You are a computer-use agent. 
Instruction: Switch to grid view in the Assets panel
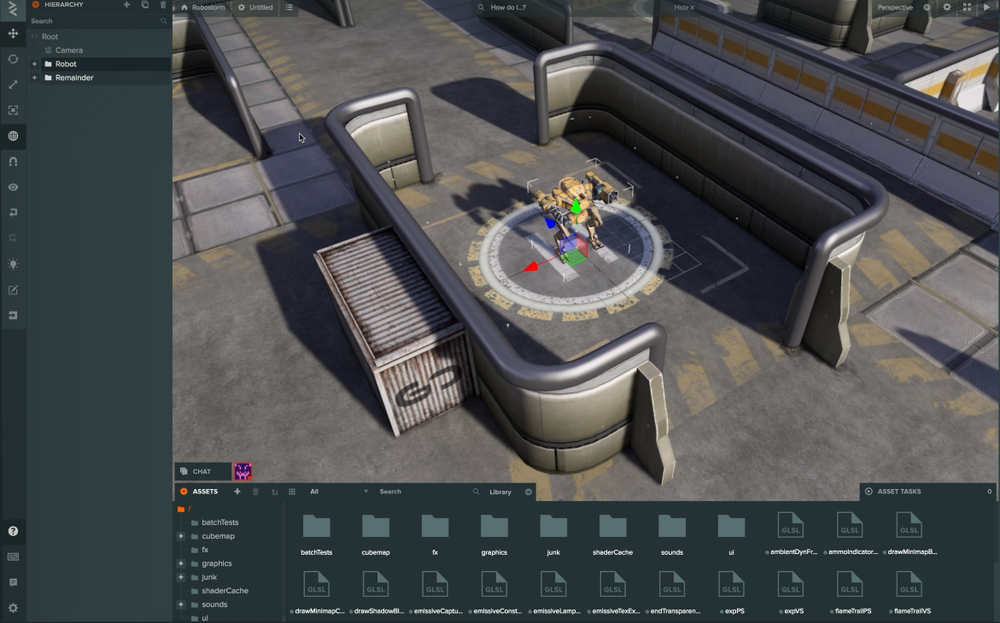tap(293, 491)
